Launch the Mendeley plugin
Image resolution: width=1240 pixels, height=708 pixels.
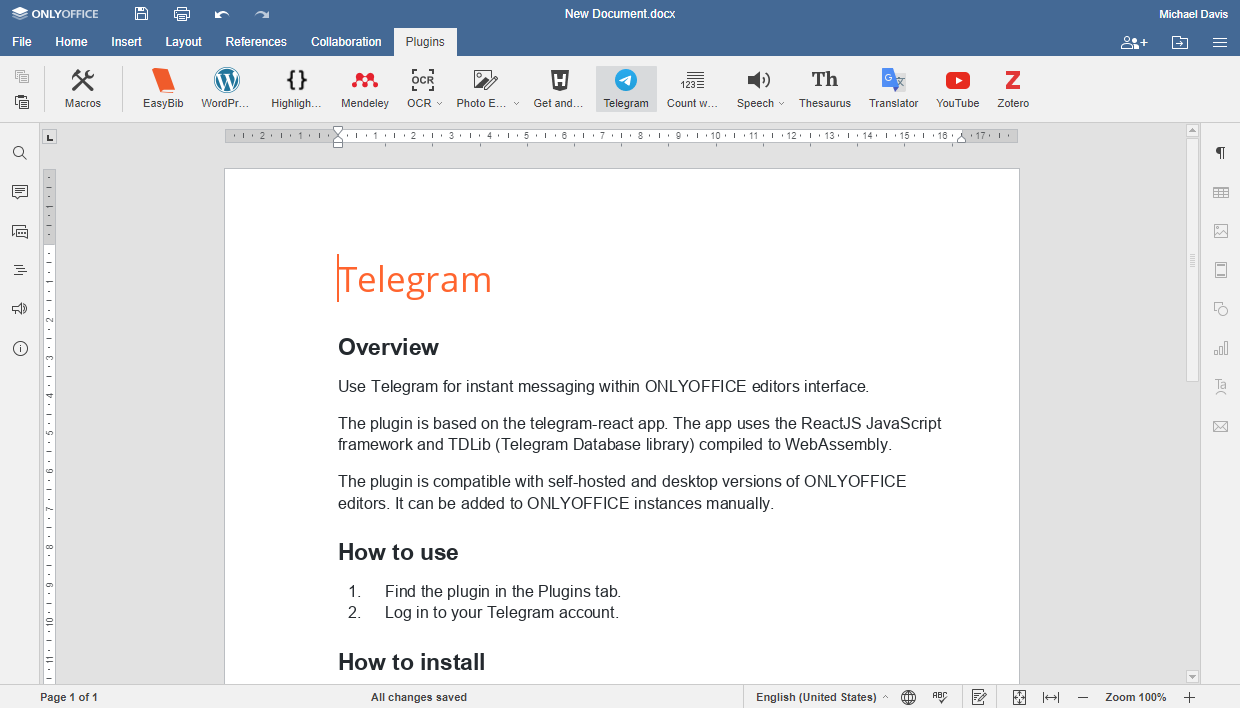click(x=365, y=89)
